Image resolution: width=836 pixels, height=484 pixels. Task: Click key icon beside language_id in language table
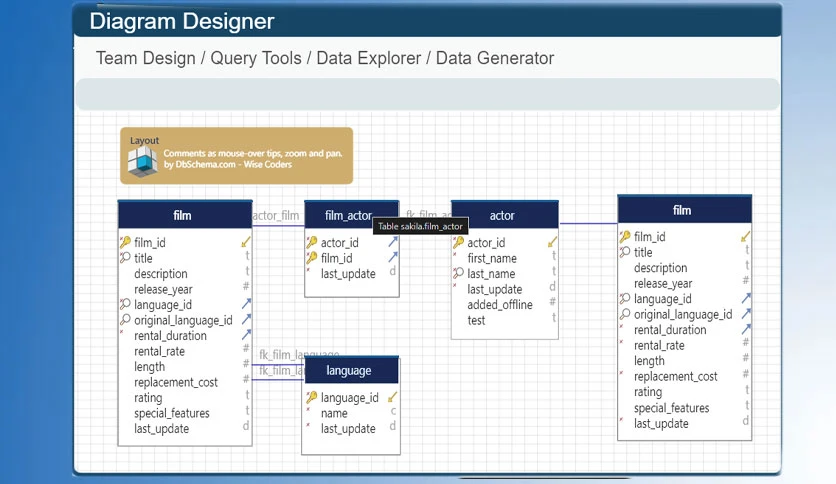[312, 397]
